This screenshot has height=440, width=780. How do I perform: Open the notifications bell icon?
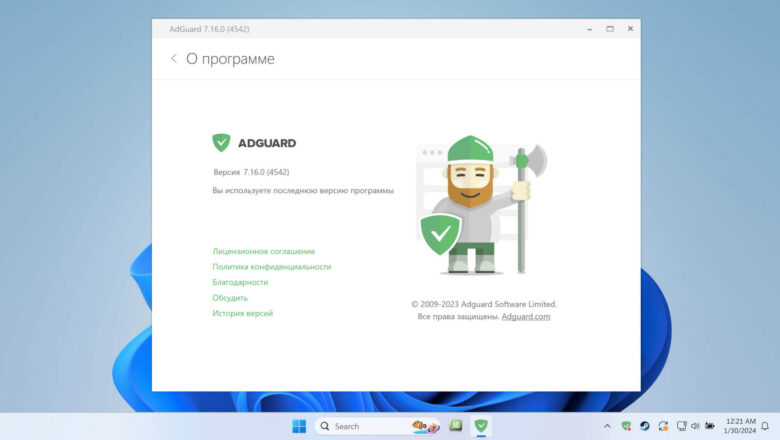[x=765, y=426]
